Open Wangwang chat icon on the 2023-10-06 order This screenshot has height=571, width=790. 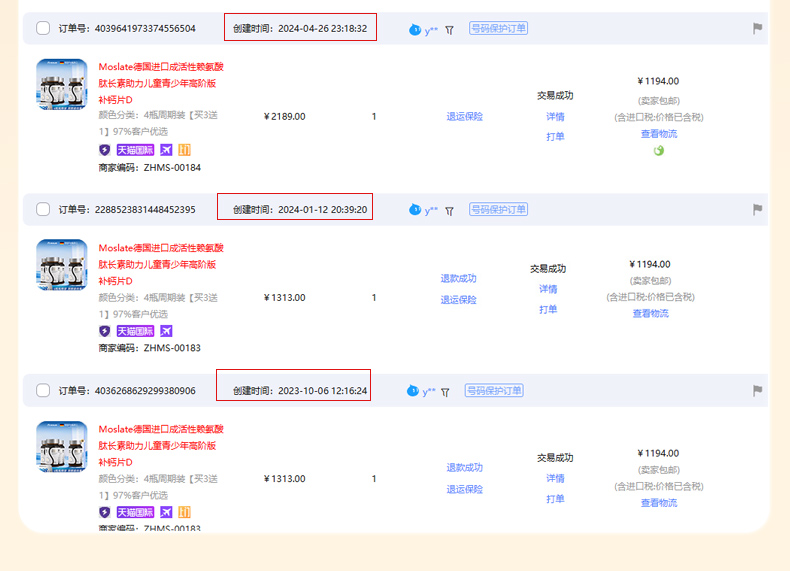[x=413, y=391]
